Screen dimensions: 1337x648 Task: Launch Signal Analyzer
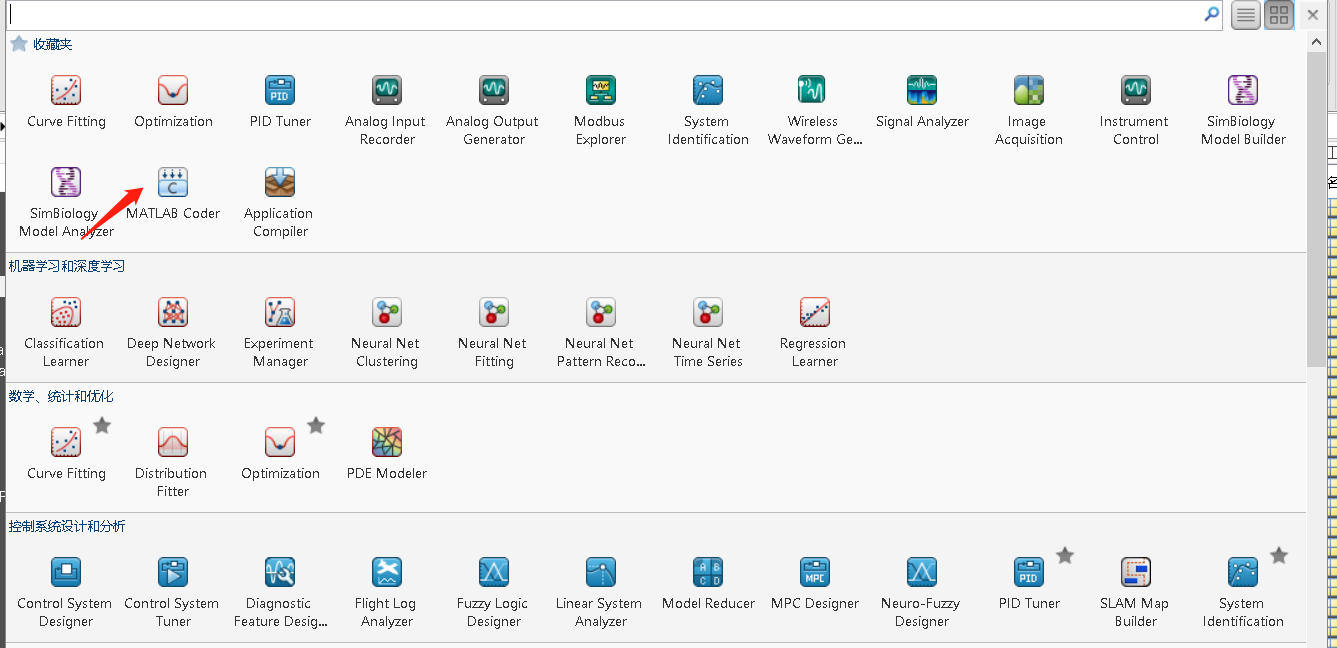[922, 102]
